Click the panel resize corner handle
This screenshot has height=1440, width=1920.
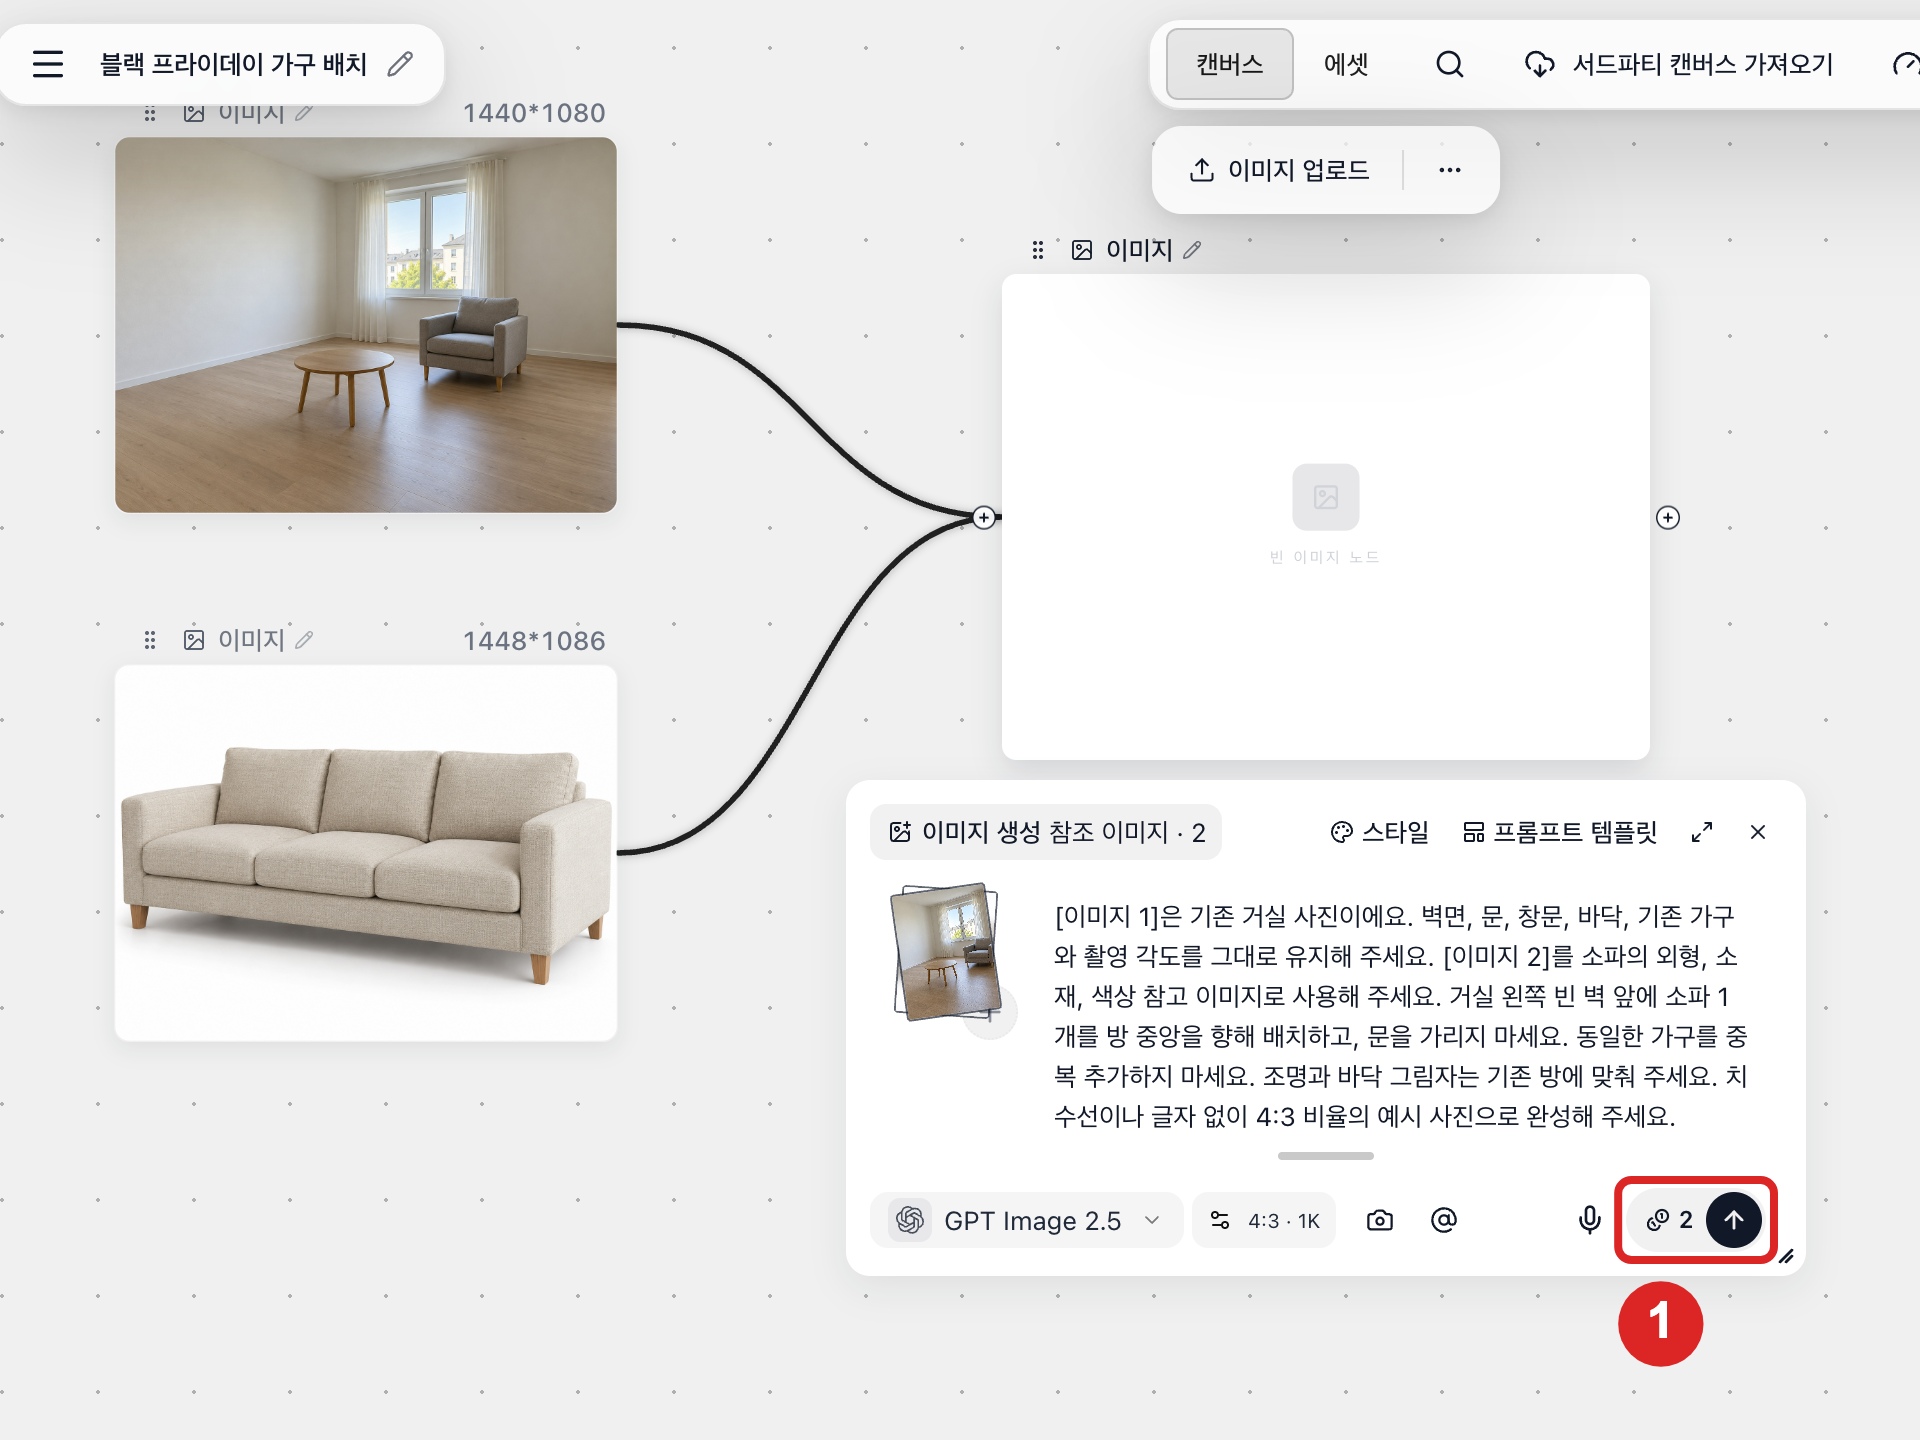click(1786, 1257)
